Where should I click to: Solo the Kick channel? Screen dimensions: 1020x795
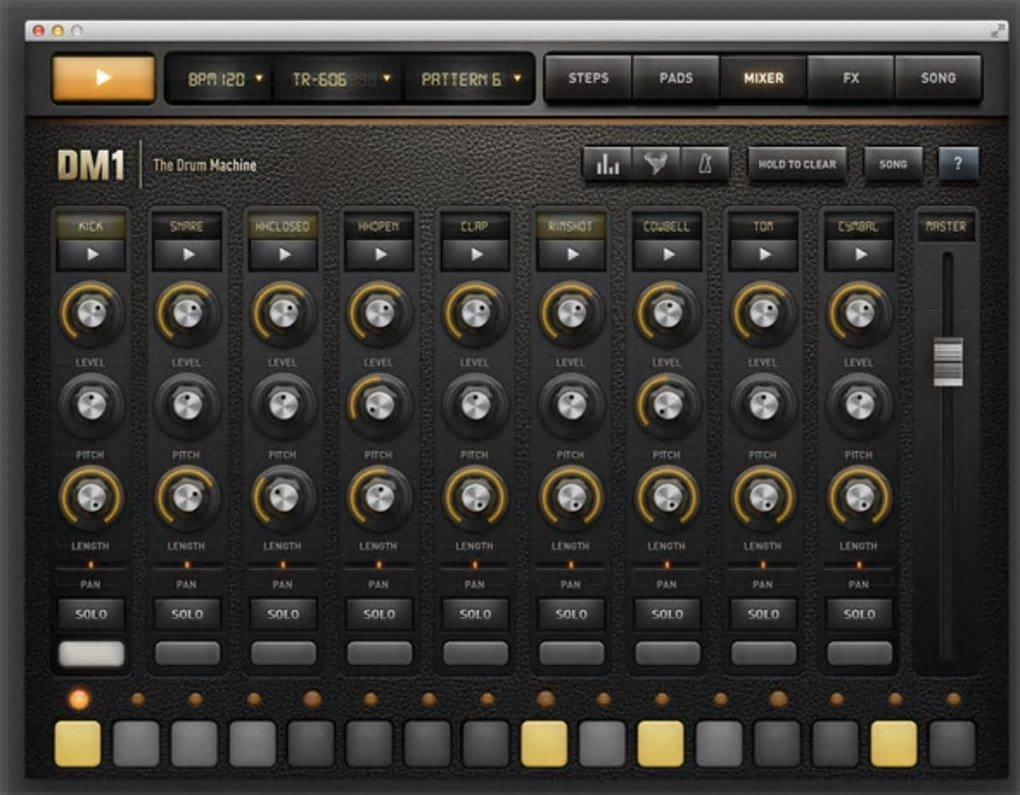(91, 614)
